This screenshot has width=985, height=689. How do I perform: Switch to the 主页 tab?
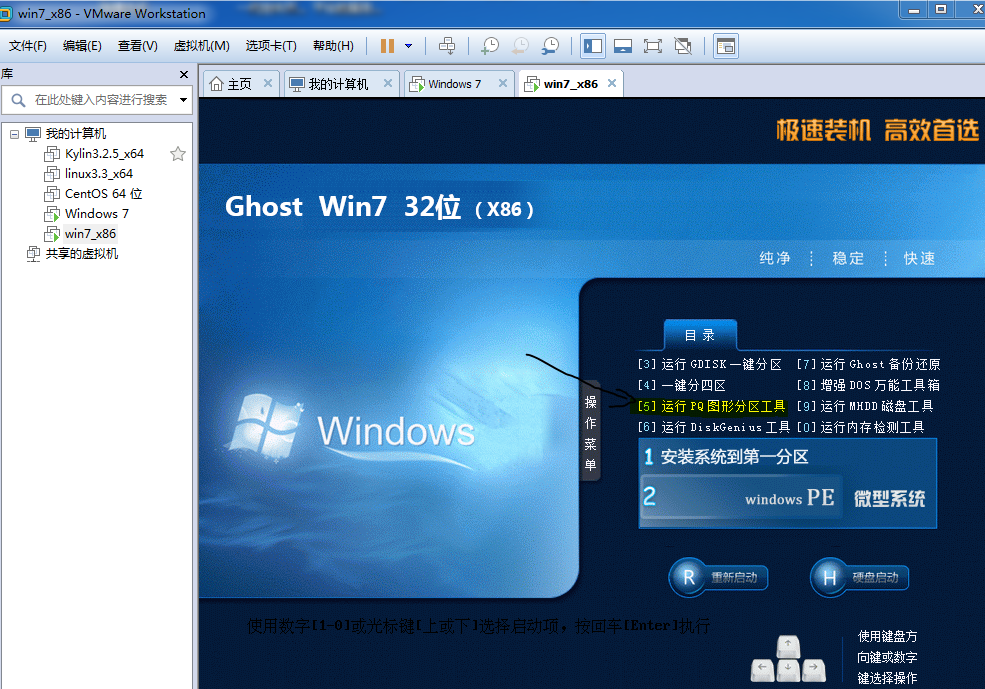[240, 84]
